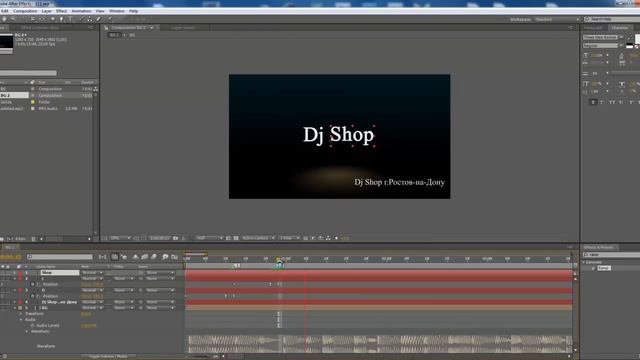Toggle the Audio Levels stopwatch
The height and width of the screenshot is (360, 640).
(x=33, y=326)
